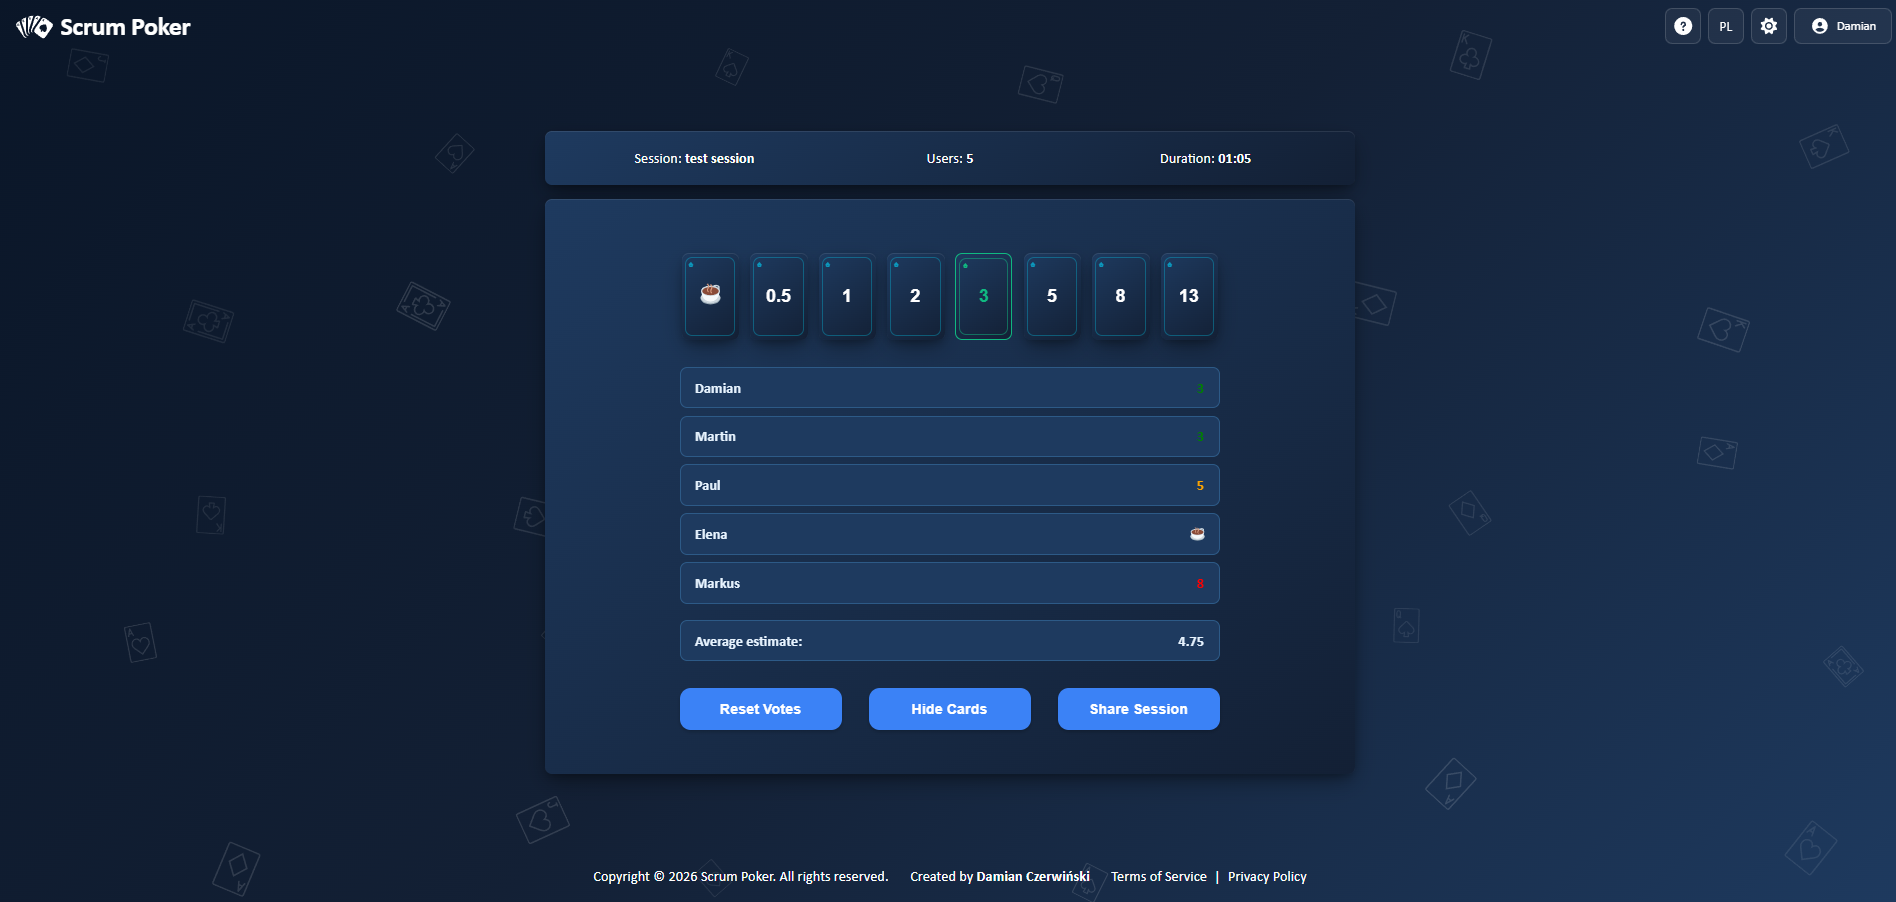Open the help question mark icon
This screenshot has height=902, width=1896.
1683,26
